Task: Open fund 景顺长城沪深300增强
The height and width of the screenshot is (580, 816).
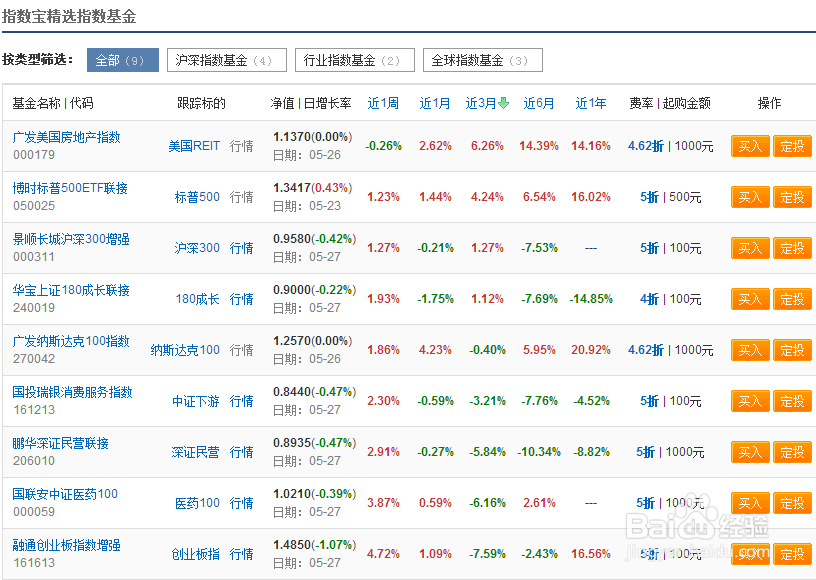Action: tap(71, 239)
